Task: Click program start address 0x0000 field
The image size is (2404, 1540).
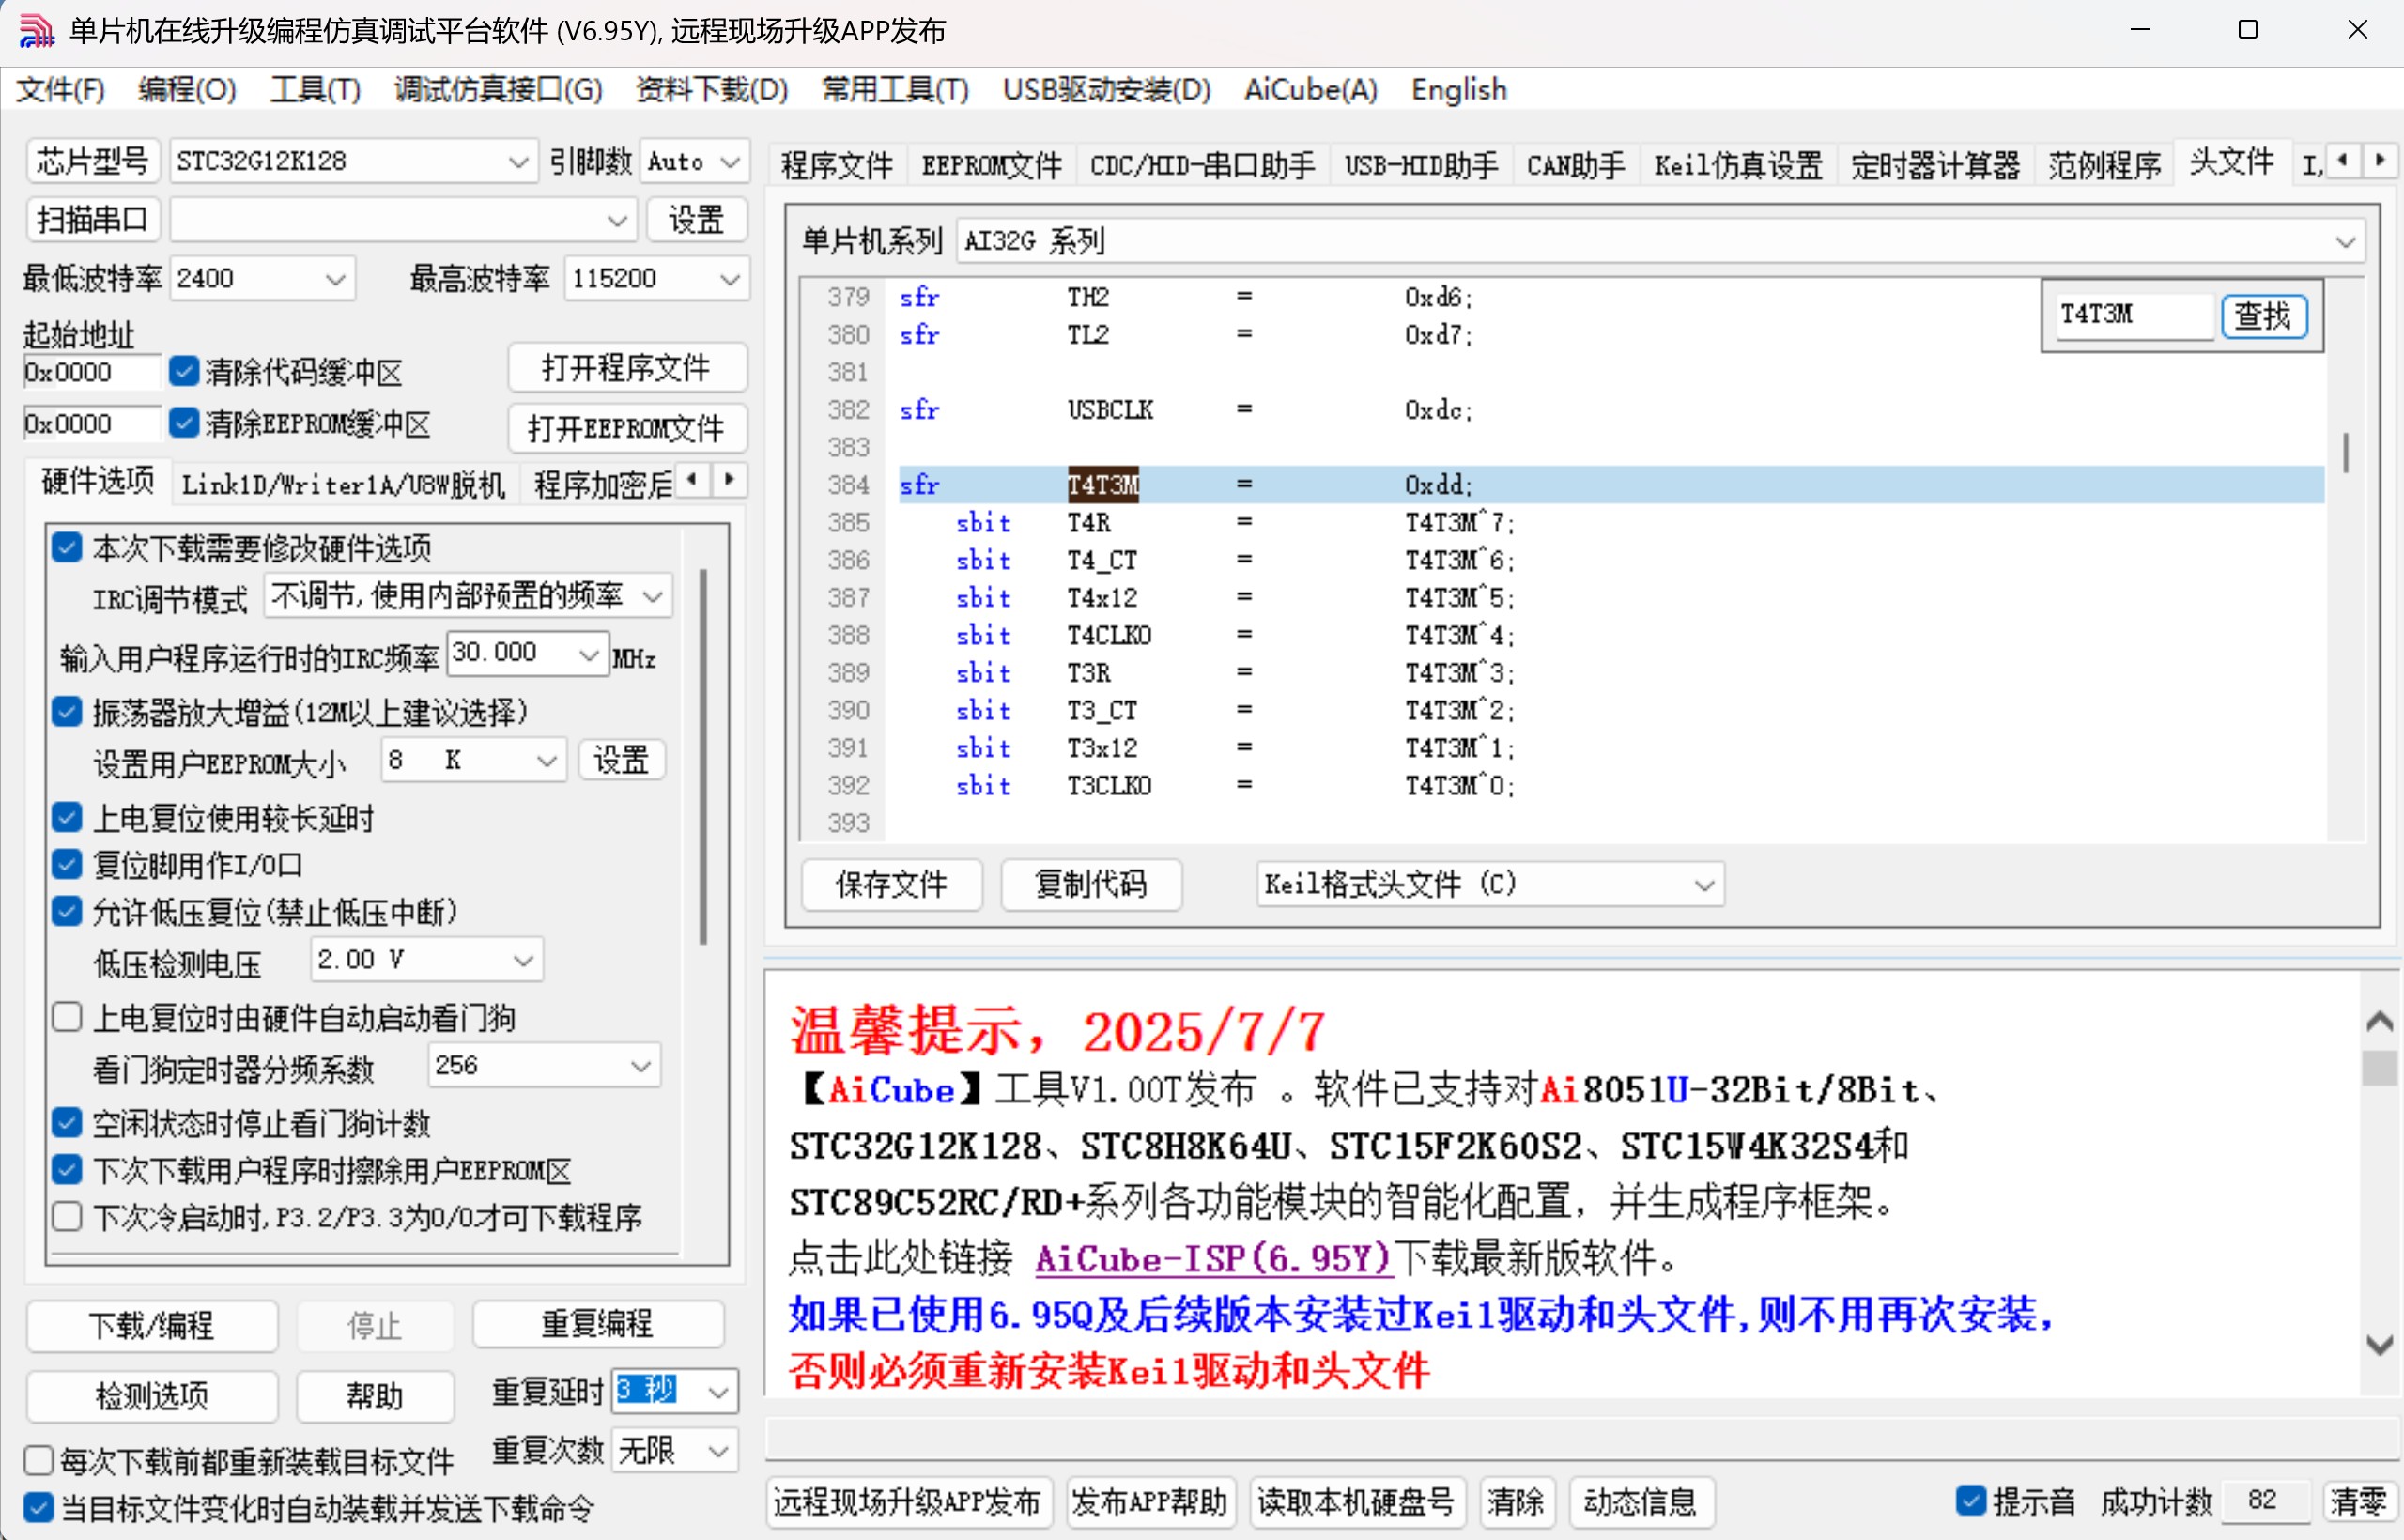Action: pyautogui.click(x=90, y=372)
